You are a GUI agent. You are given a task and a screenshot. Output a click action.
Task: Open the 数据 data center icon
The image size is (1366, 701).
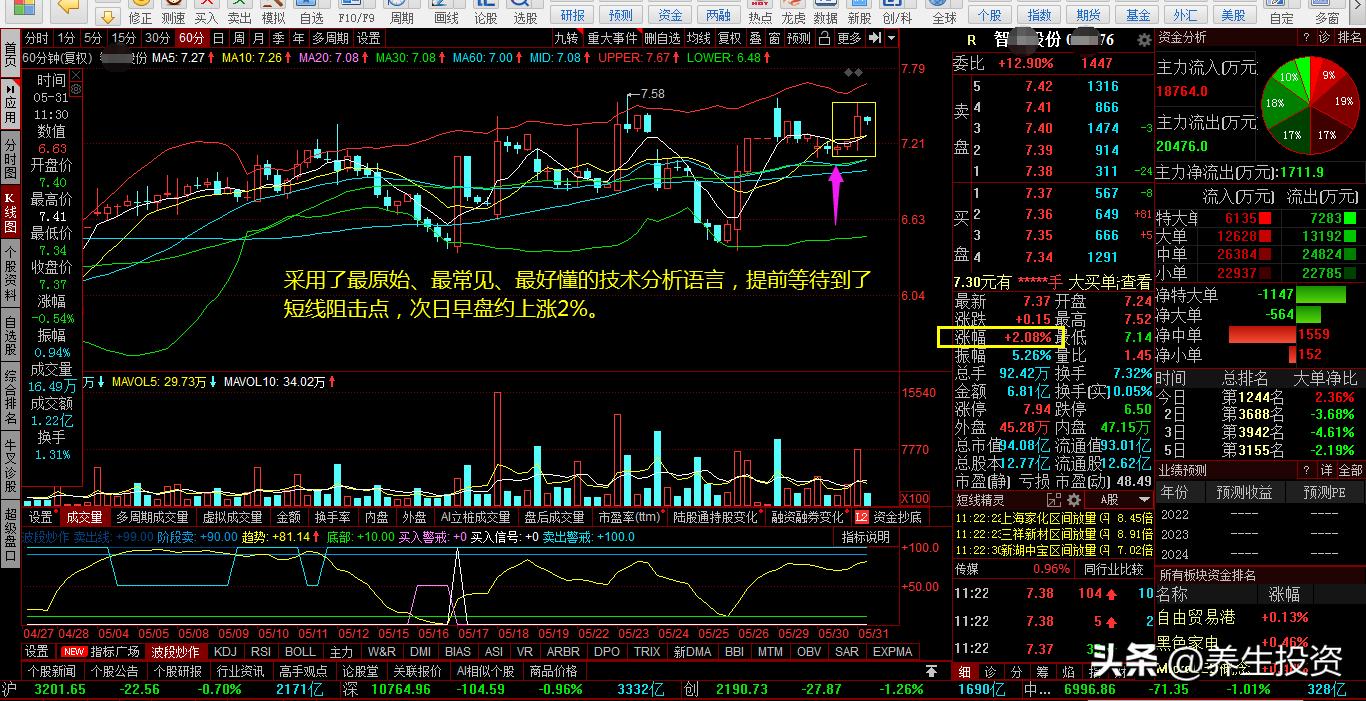tap(825, 12)
